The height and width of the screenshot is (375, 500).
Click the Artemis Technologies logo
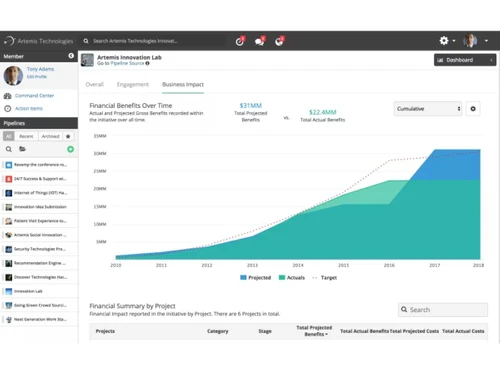[39, 41]
